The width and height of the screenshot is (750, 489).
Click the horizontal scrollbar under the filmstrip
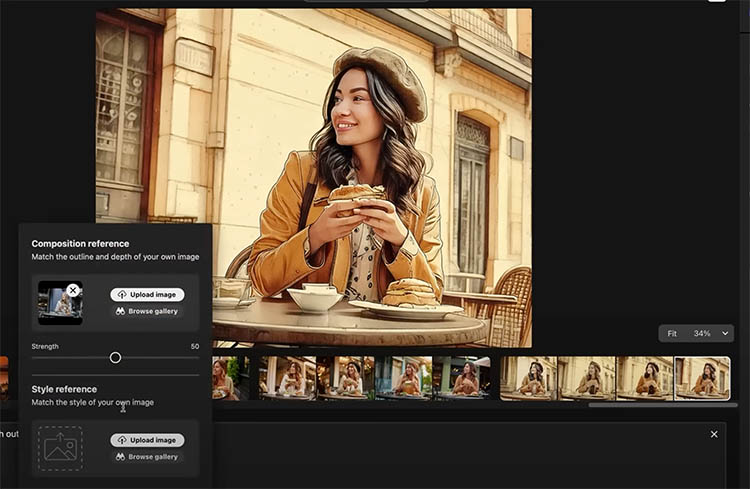coord(658,405)
